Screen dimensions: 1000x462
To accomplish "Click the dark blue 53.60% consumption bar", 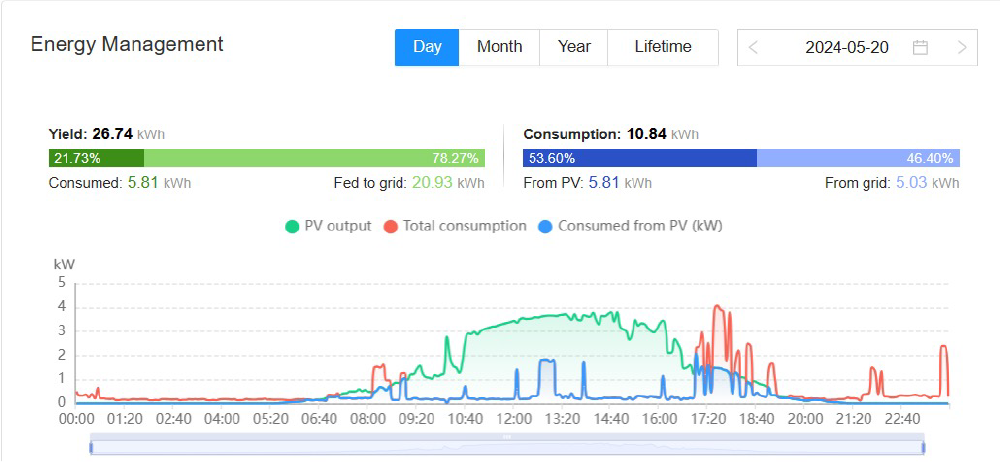I will 640,158.
